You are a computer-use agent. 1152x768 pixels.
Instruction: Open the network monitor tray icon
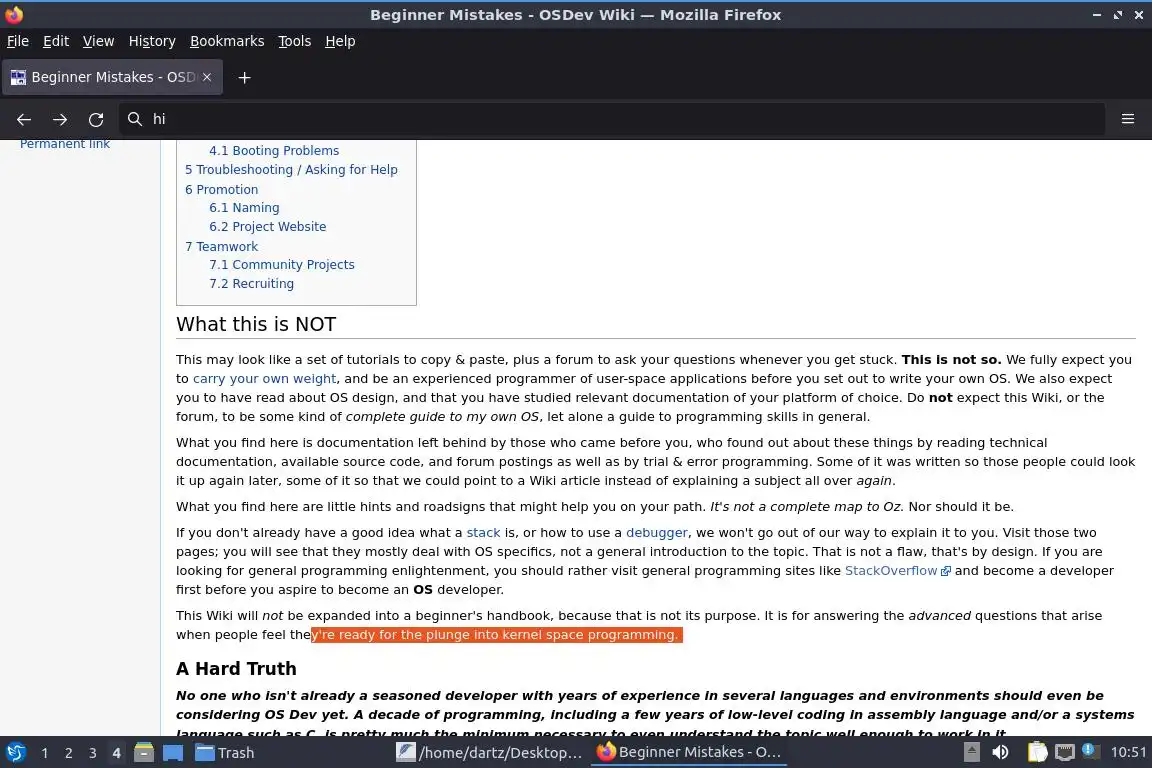(1065, 753)
